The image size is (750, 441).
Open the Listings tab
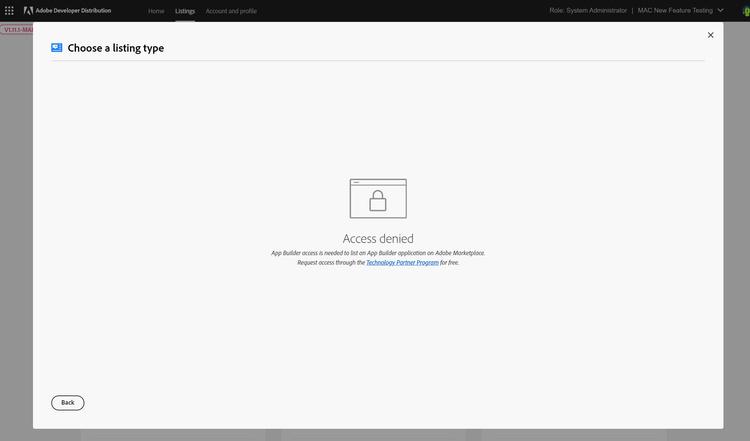(185, 11)
